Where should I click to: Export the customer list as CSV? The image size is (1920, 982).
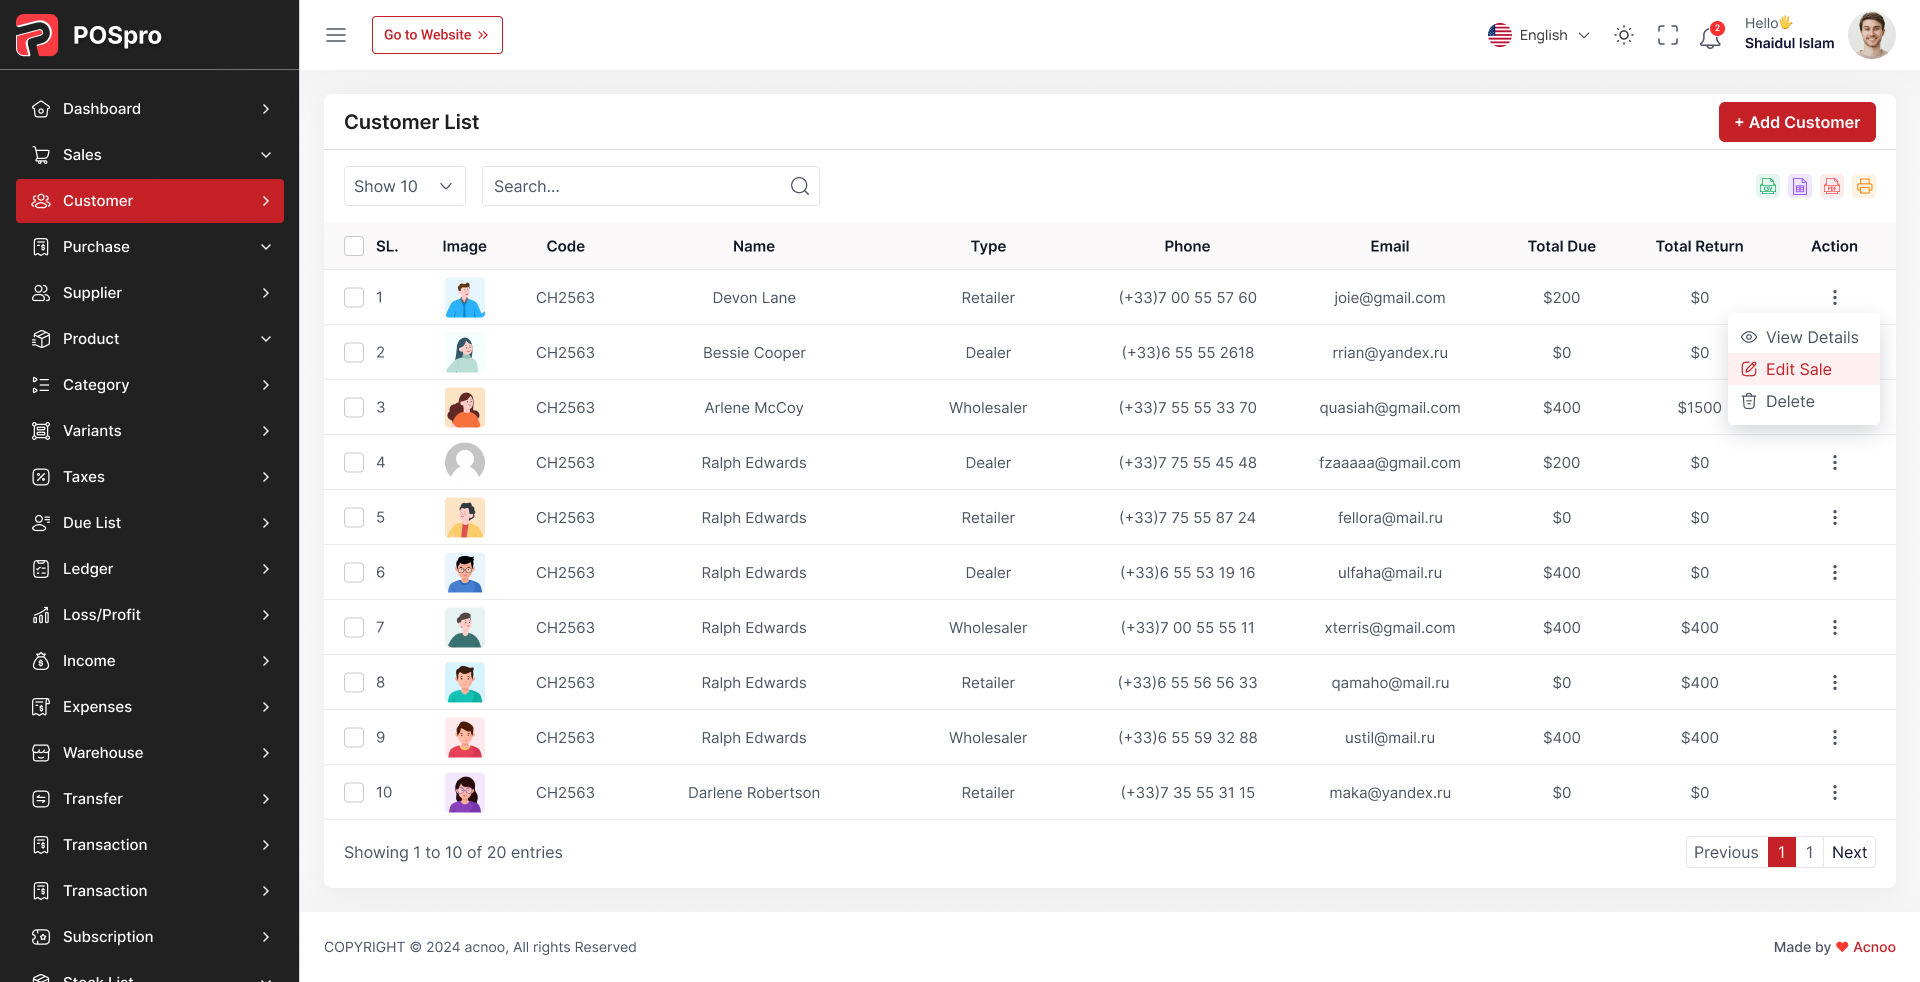[x=1768, y=186]
